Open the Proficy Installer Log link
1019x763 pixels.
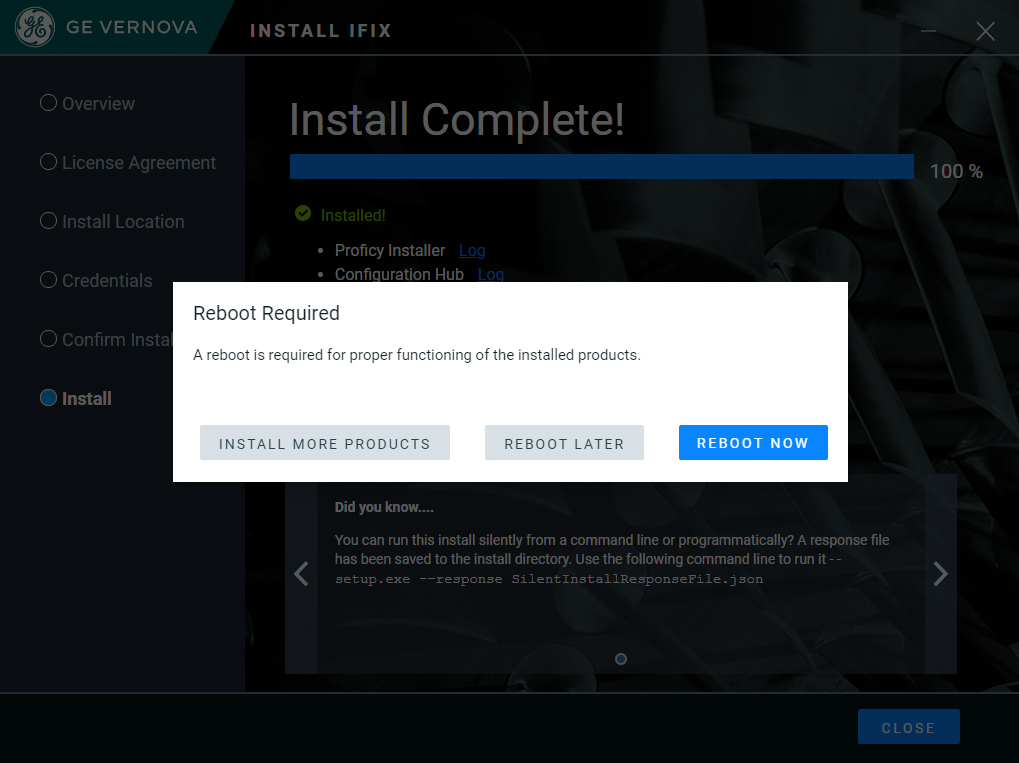click(472, 250)
